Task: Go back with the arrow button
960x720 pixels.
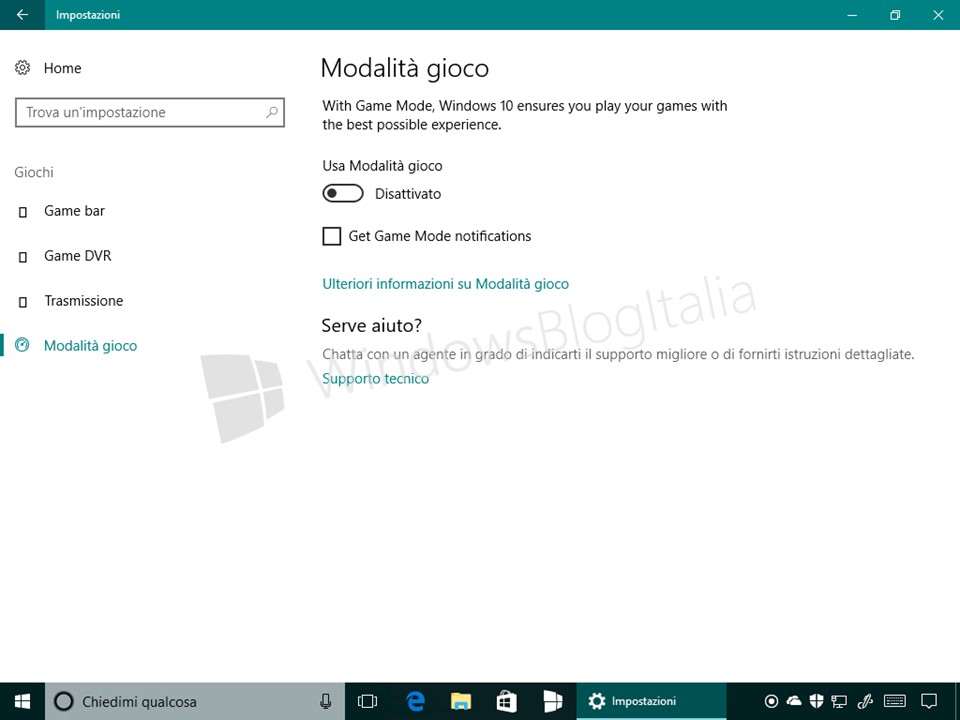Action: pos(22,15)
